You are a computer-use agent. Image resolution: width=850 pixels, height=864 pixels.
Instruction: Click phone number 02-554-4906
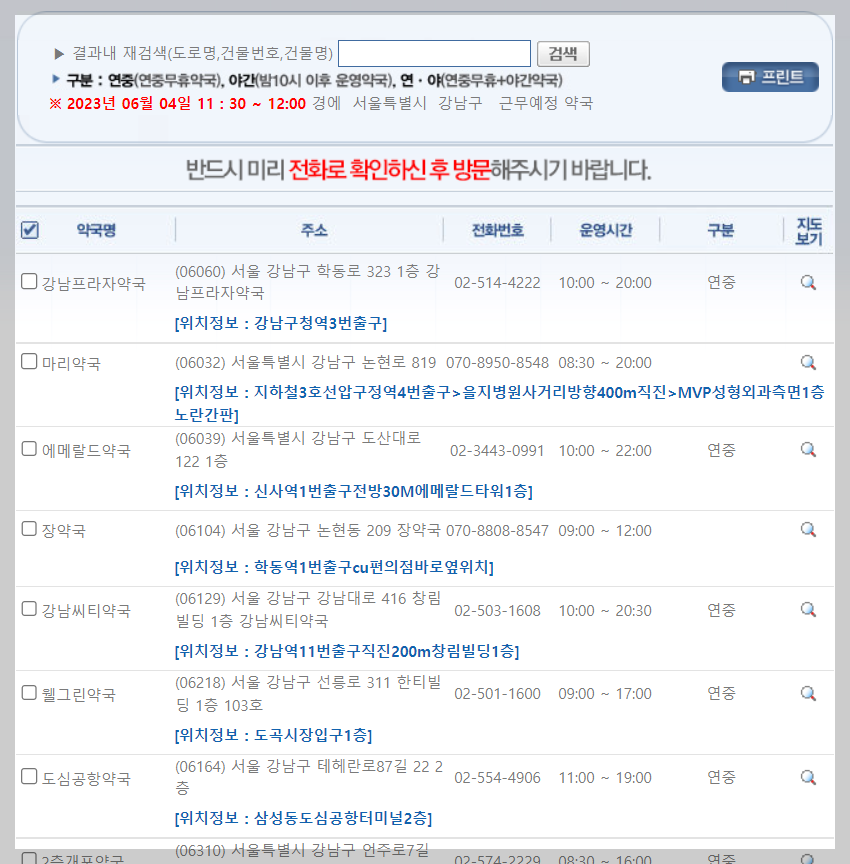click(x=497, y=777)
